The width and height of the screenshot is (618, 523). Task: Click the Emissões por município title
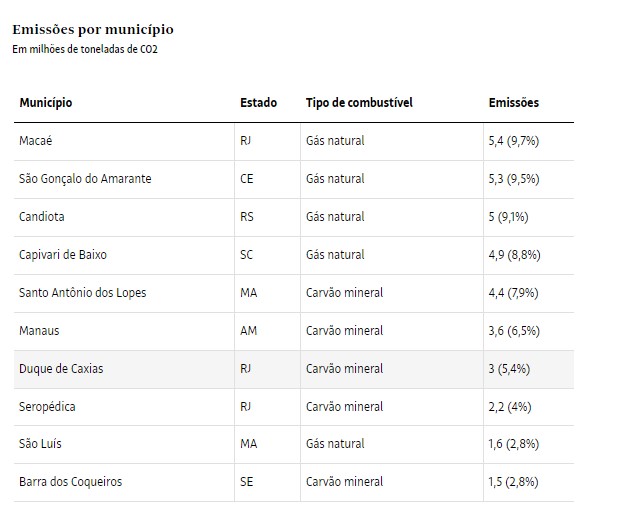tap(93, 30)
